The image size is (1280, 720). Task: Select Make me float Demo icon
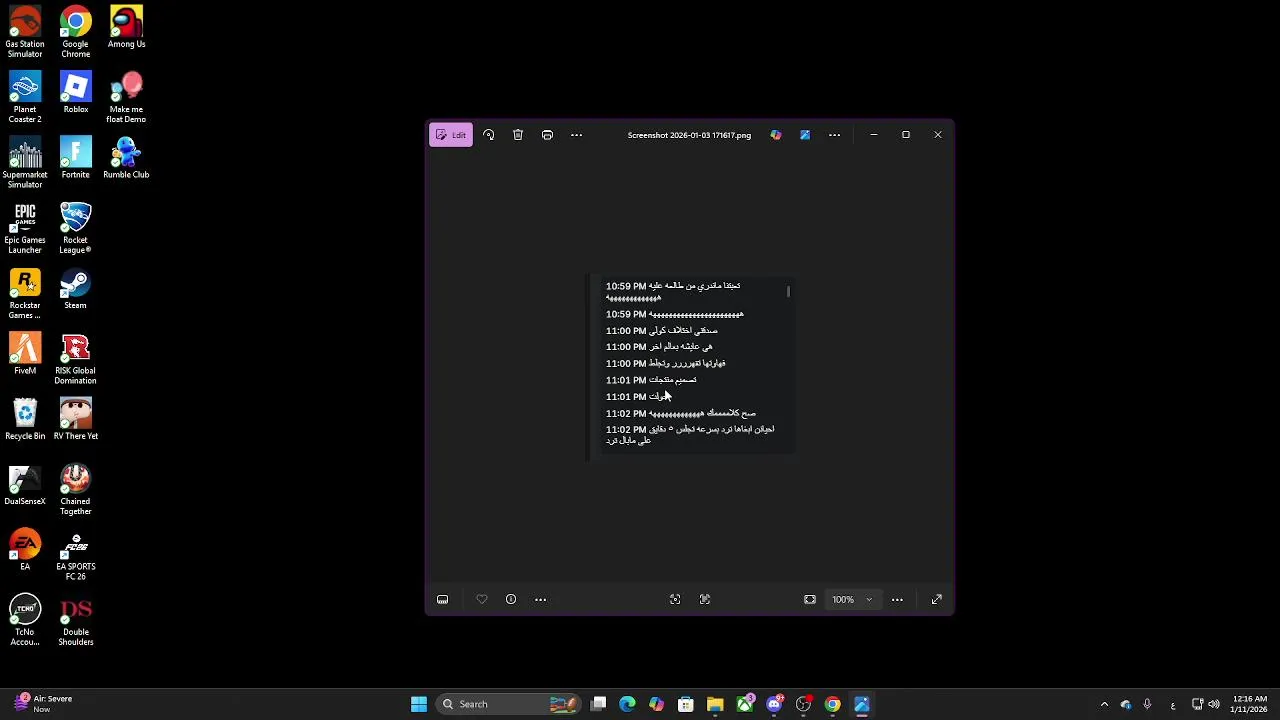[x=126, y=97]
